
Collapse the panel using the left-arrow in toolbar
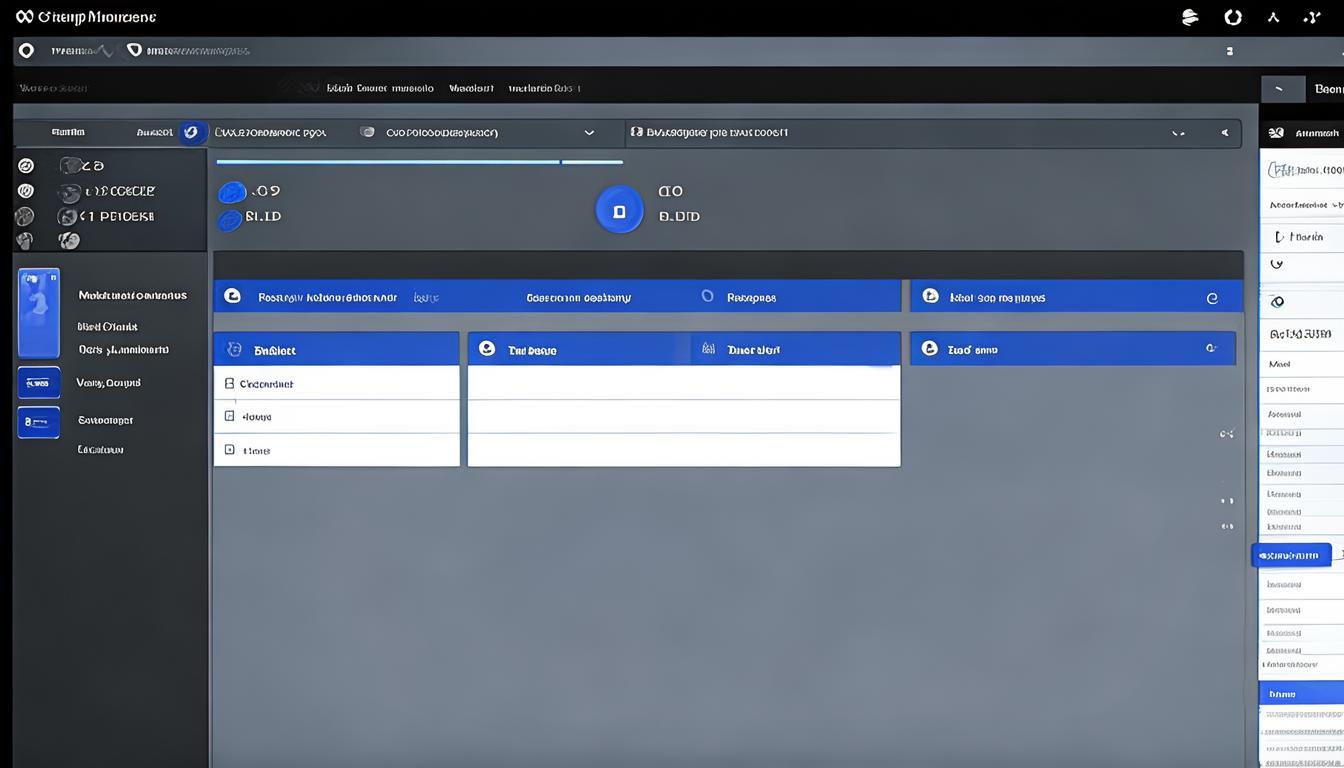pos(1224,132)
